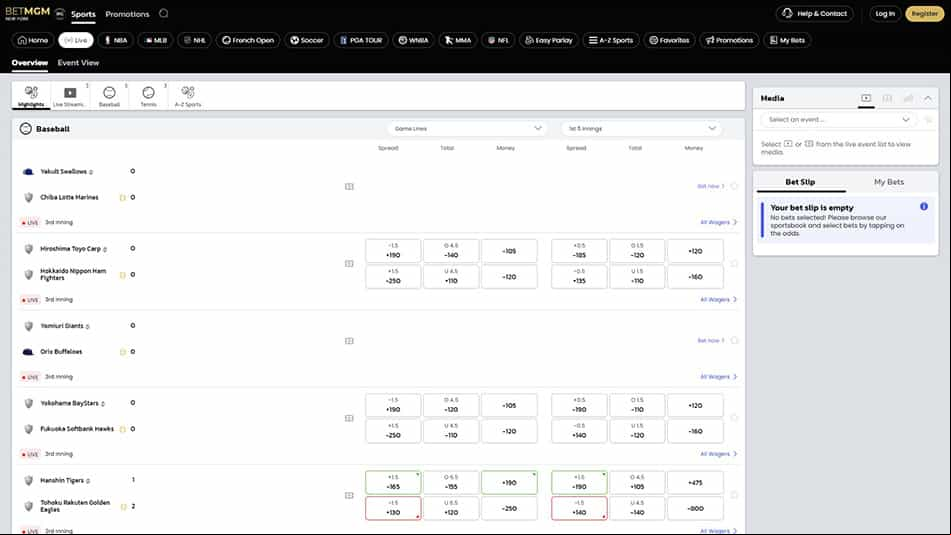Open the search magnifier icon
951x535 pixels.
click(x=164, y=13)
